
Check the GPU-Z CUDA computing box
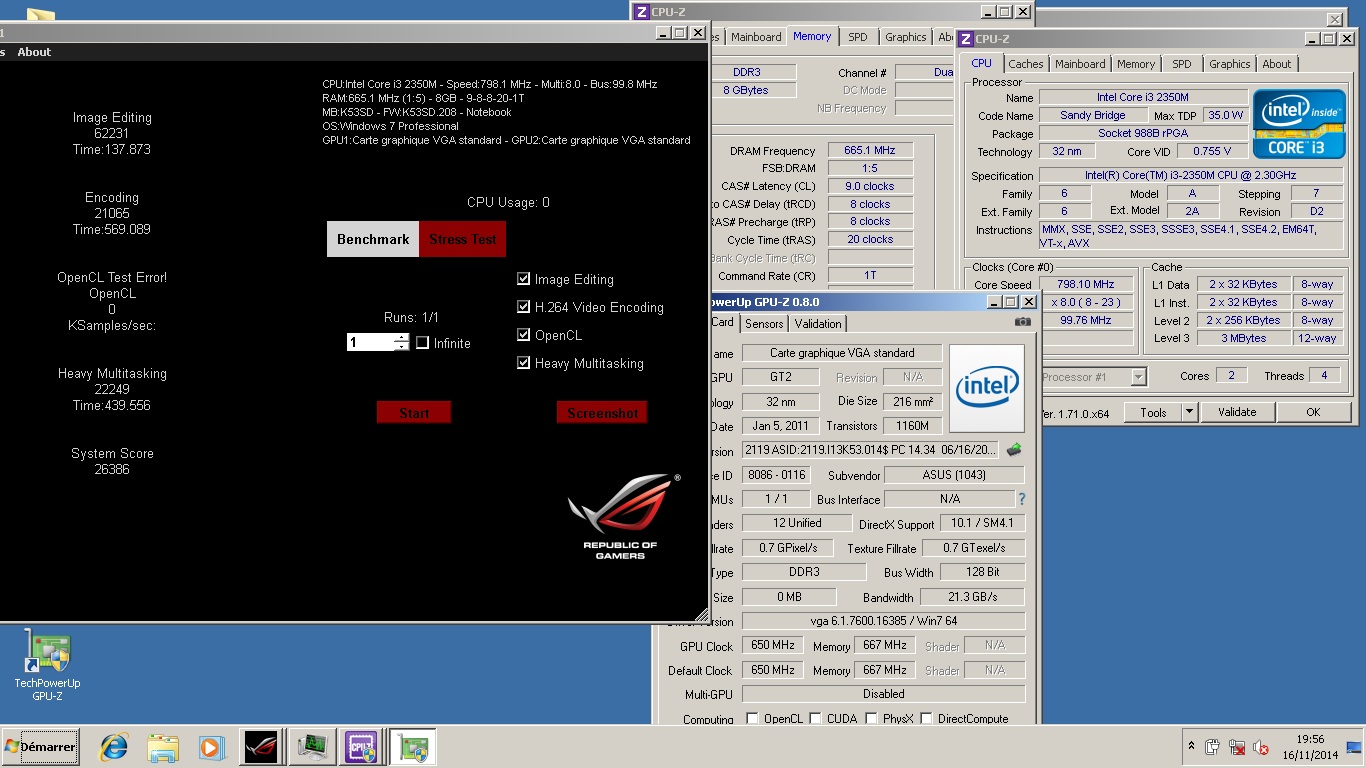(816, 719)
